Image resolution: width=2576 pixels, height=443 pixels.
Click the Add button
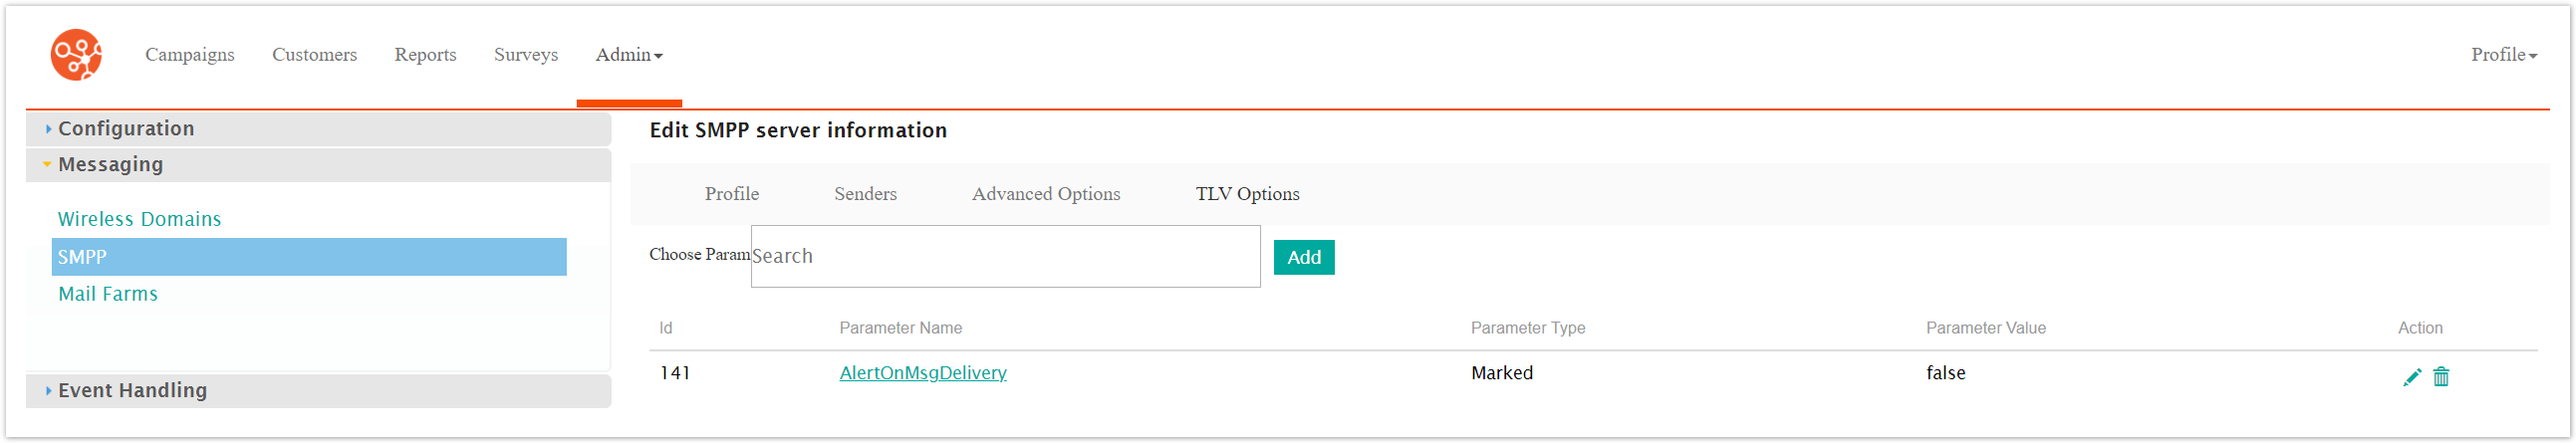point(1303,258)
